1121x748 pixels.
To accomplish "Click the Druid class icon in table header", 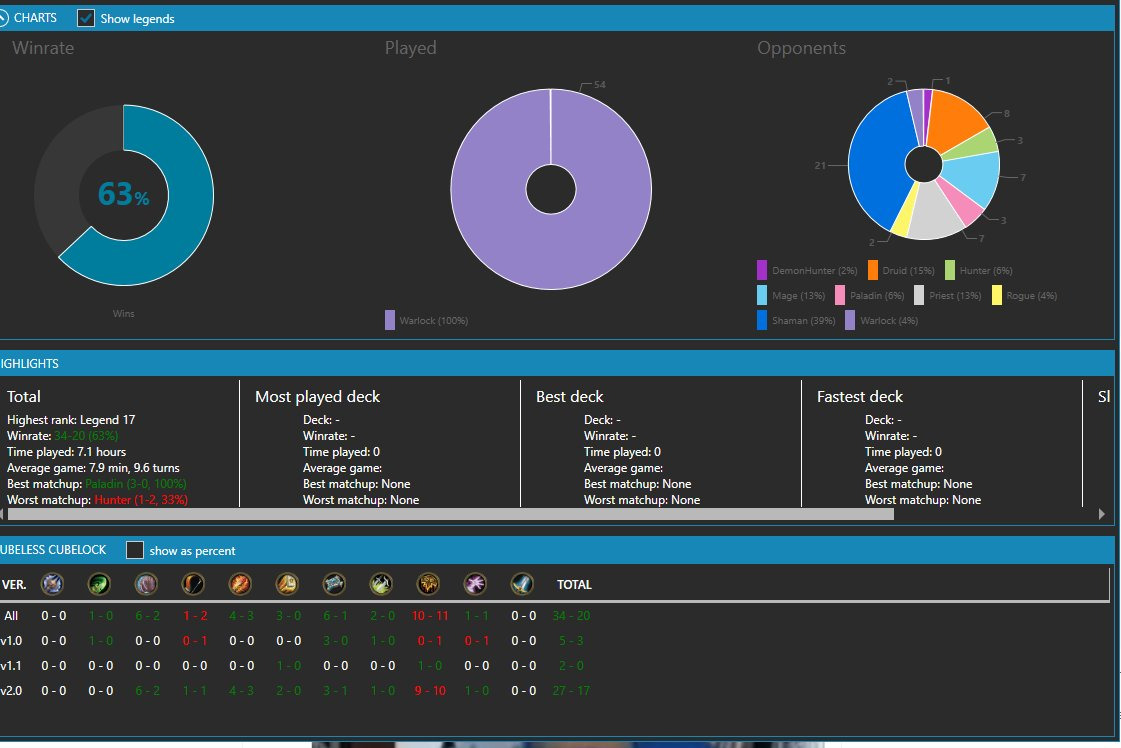I will 147,584.
